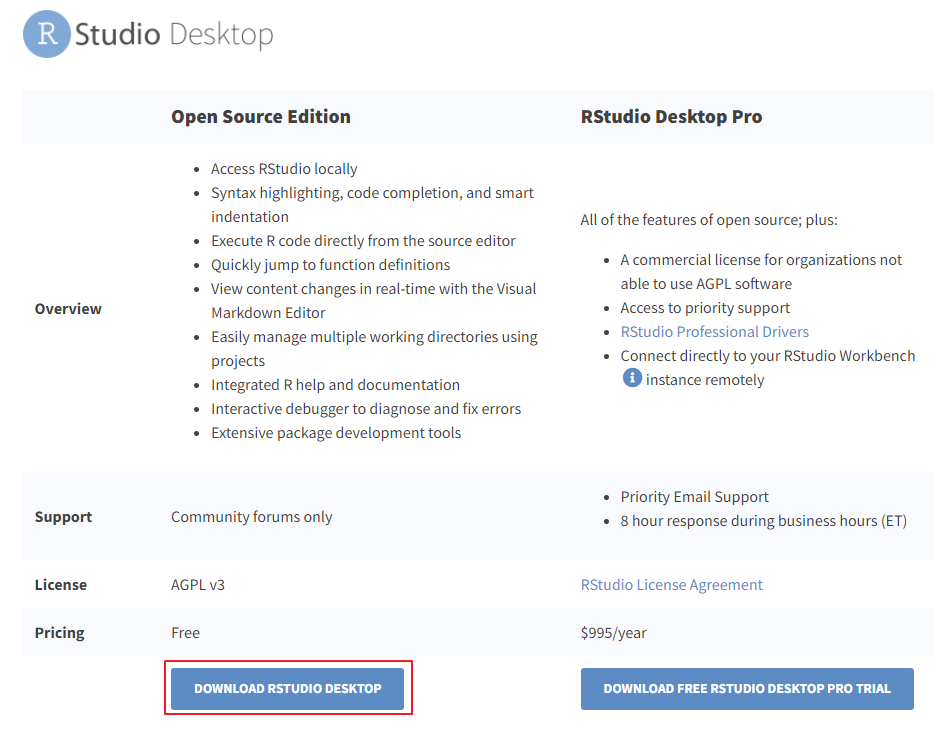945x732 pixels.
Task: Click the RStudio logo circle icon
Action: click(x=47, y=34)
